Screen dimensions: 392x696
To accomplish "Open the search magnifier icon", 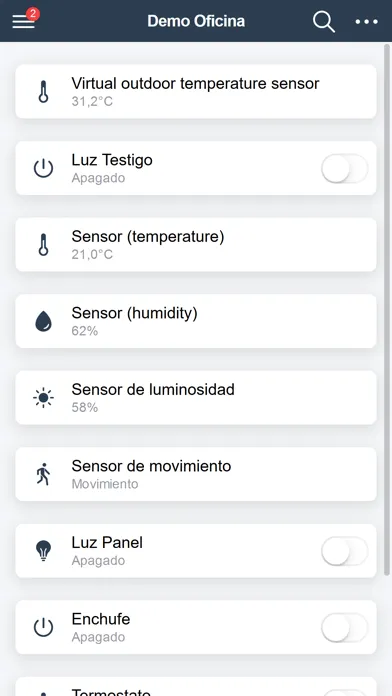I will 324,21.
